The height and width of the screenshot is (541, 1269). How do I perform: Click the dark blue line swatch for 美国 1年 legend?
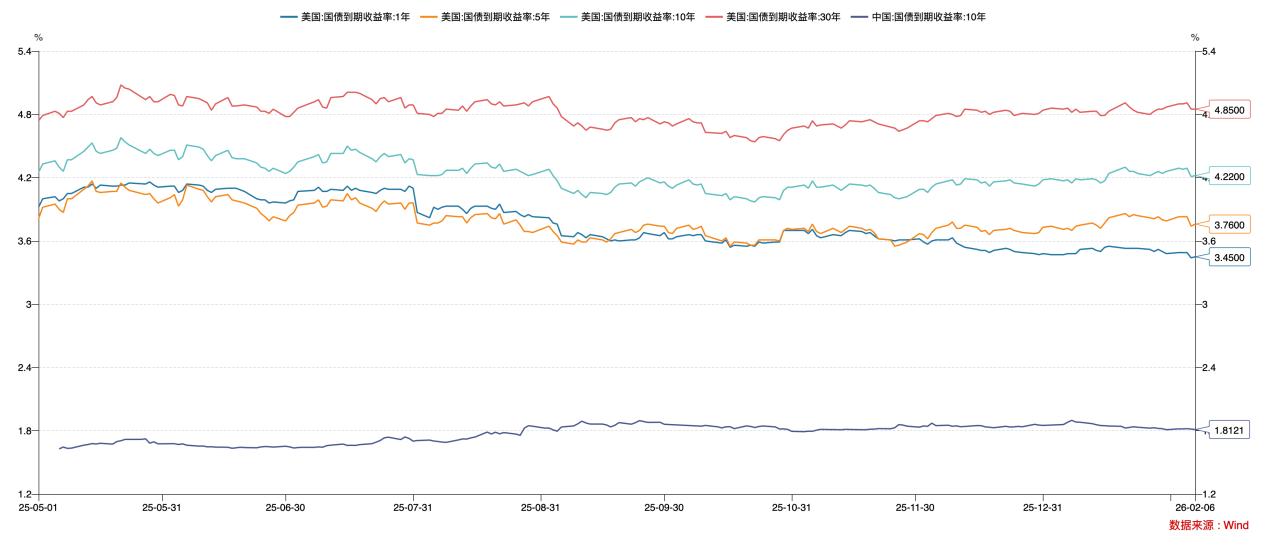[x=289, y=17]
